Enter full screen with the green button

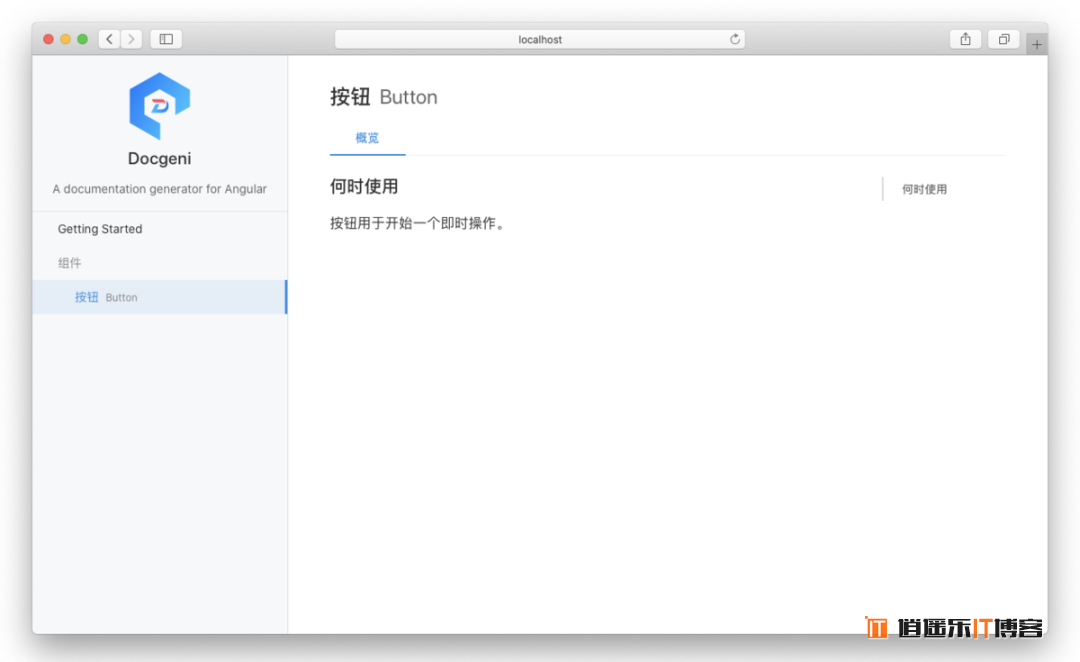(82, 39)
